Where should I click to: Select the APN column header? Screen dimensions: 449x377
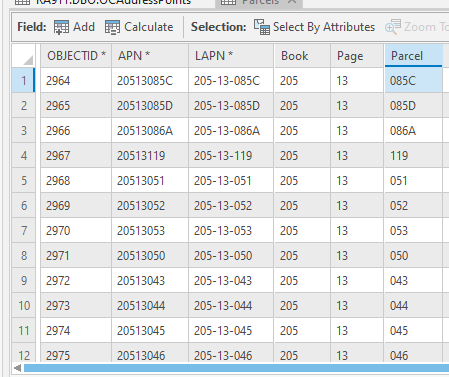click(x=150, y=56)
